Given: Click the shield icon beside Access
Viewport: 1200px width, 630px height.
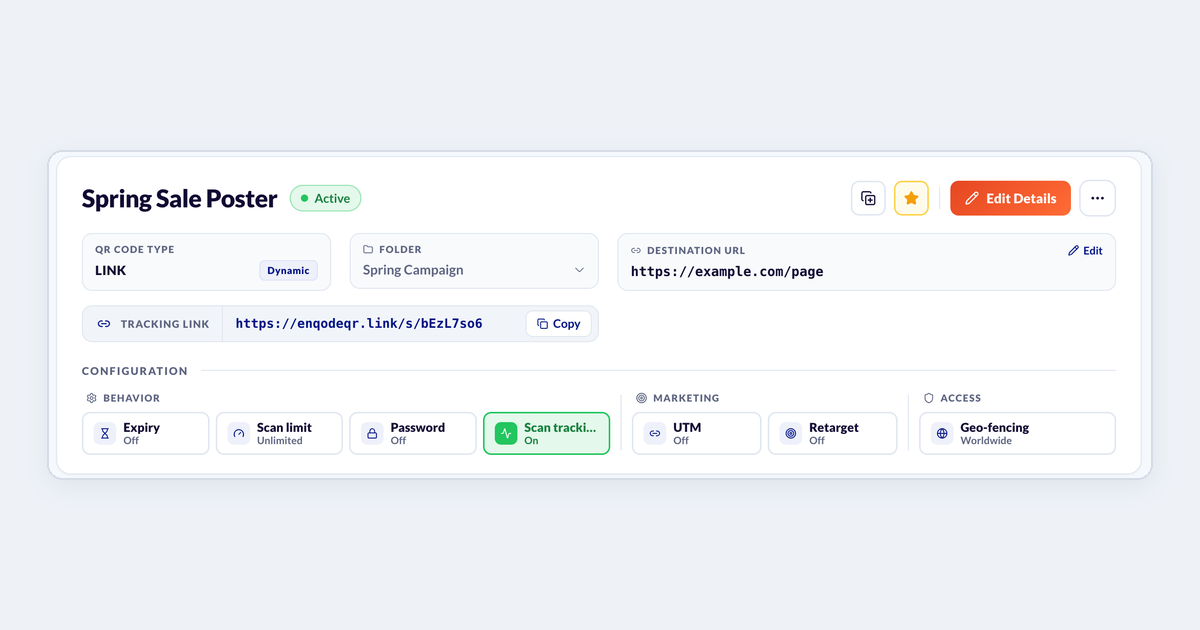Looking at the screenshot, I should [x=929, y=398].
